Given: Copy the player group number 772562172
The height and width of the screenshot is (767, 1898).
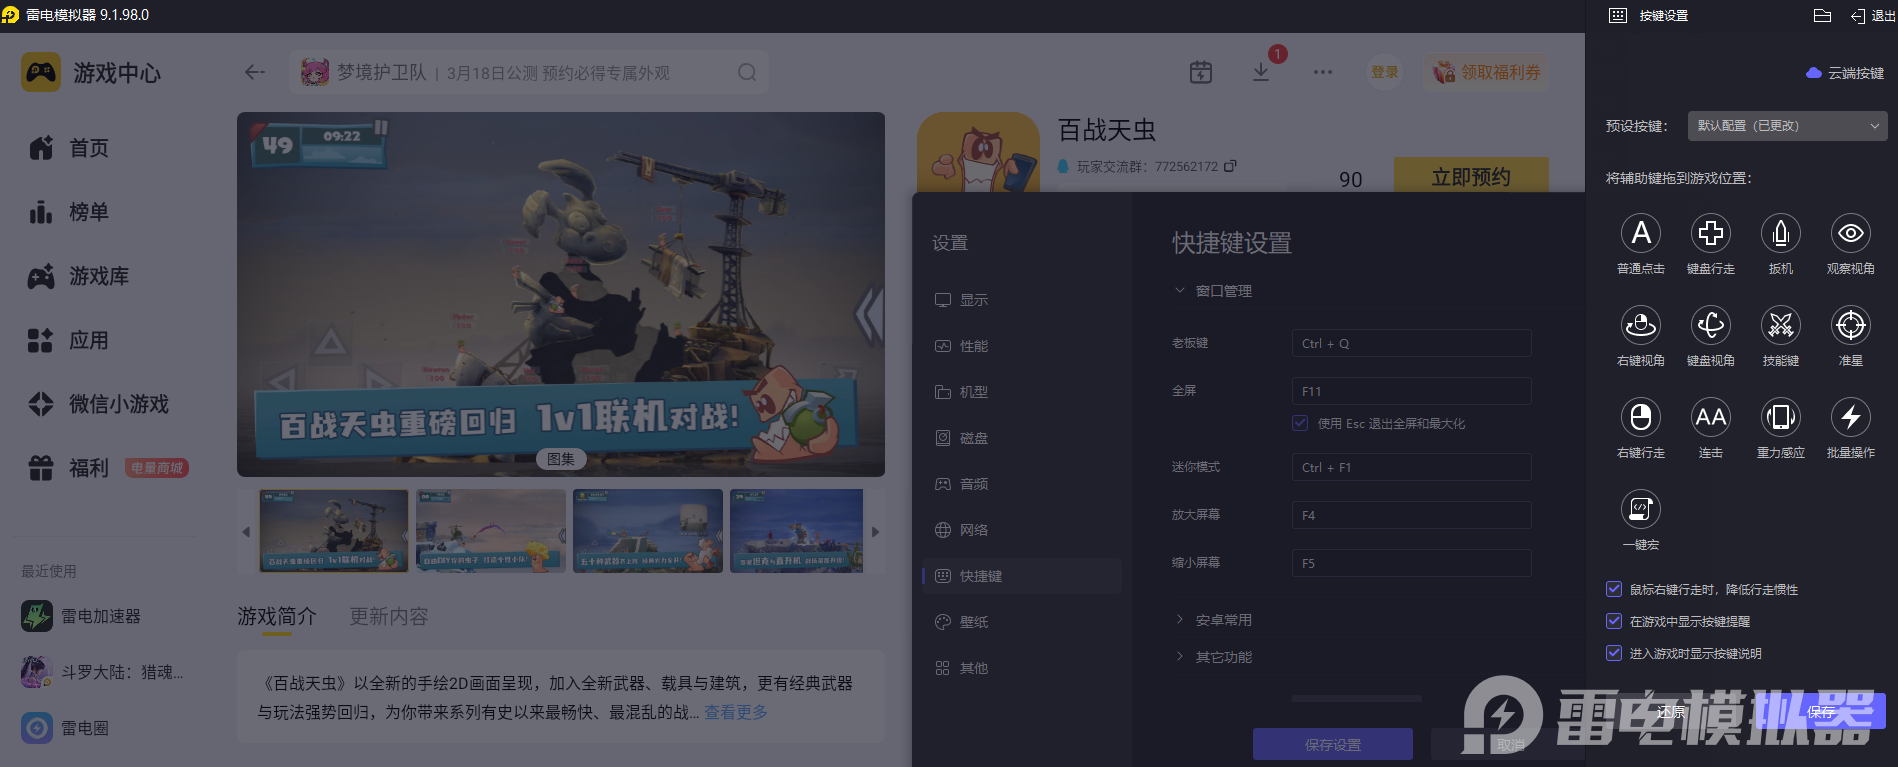Looking at the screenshot, I should (x=1230, y=166).
